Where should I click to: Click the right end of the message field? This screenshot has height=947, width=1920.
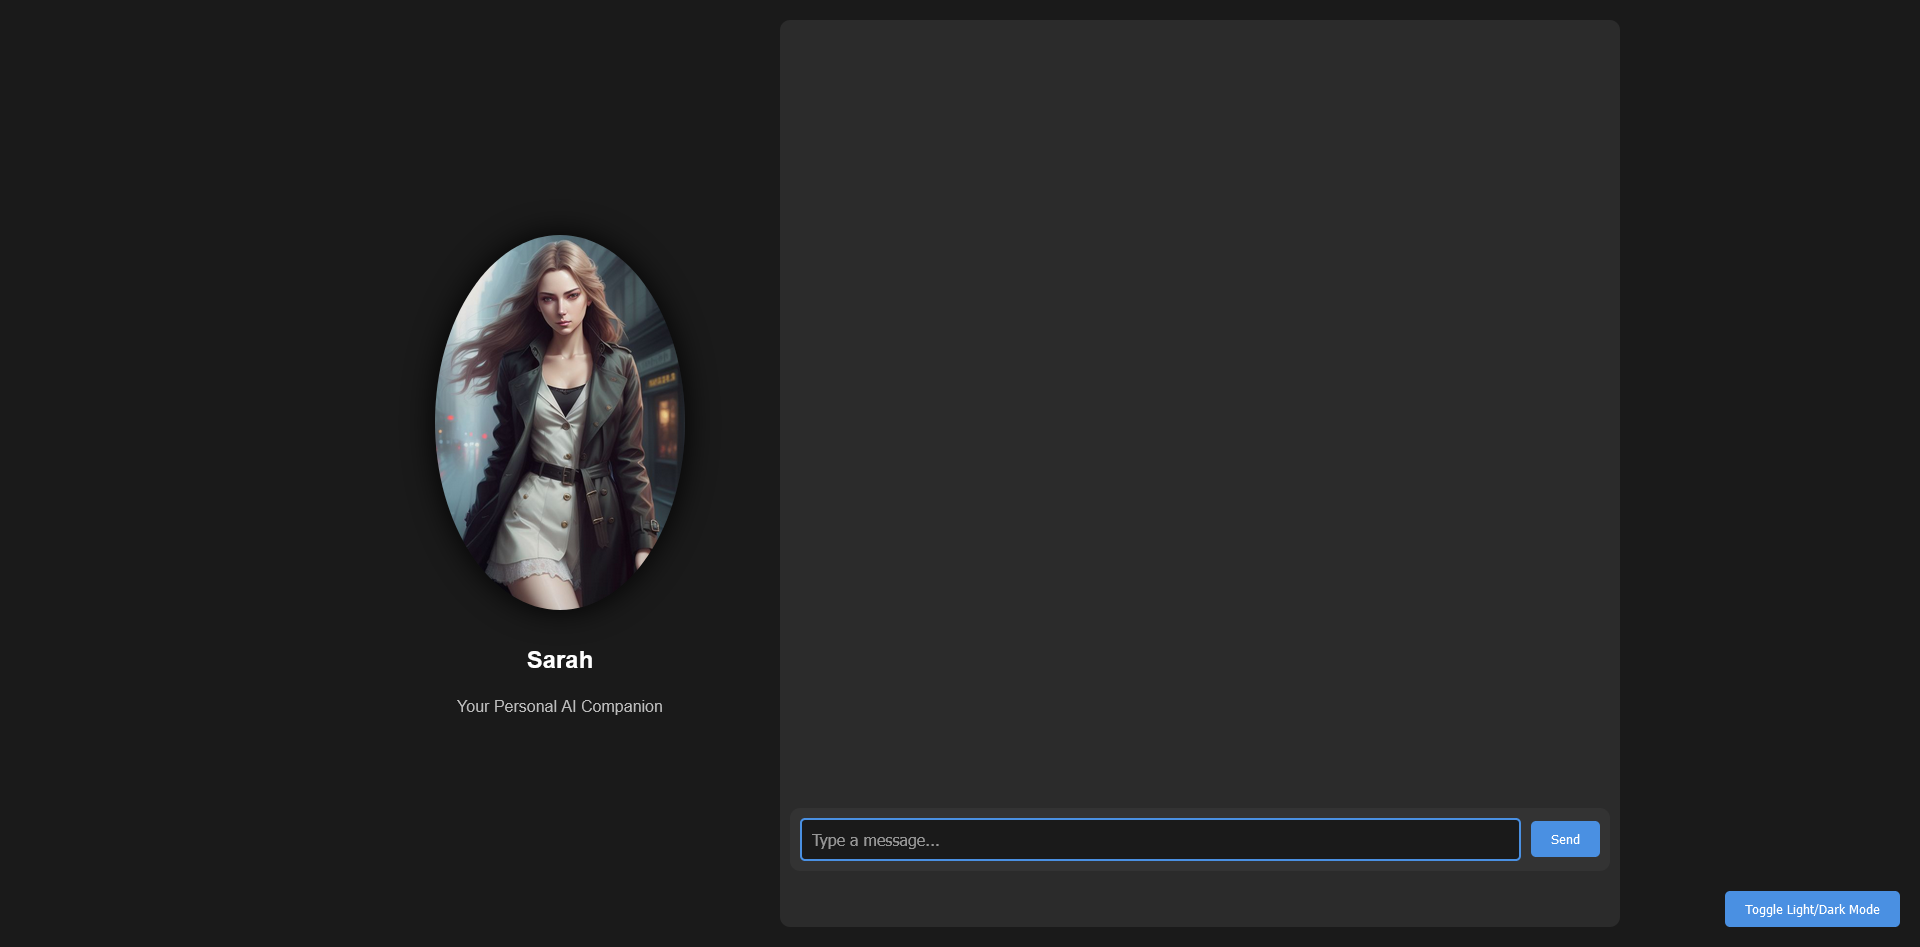(1490, 840)
